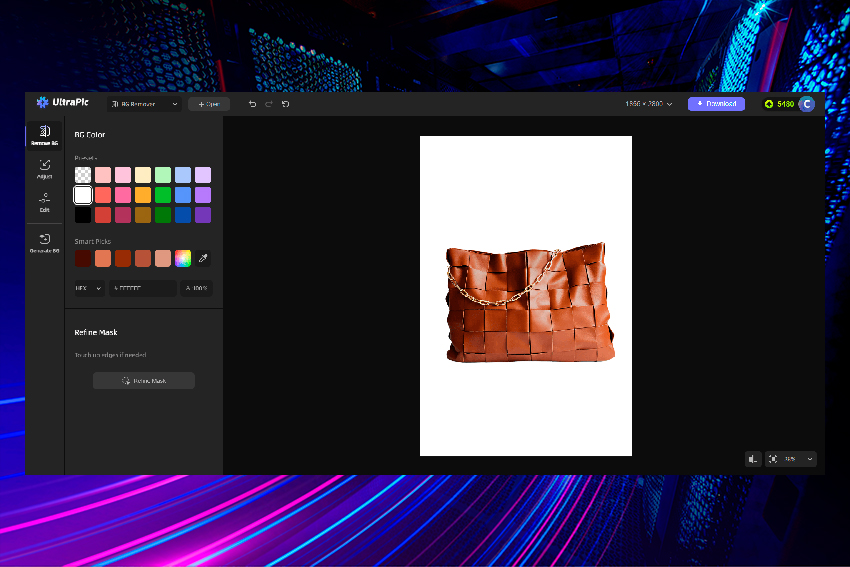850x567 pixels.
Task: Undo the last action
Action: (252, 104)
